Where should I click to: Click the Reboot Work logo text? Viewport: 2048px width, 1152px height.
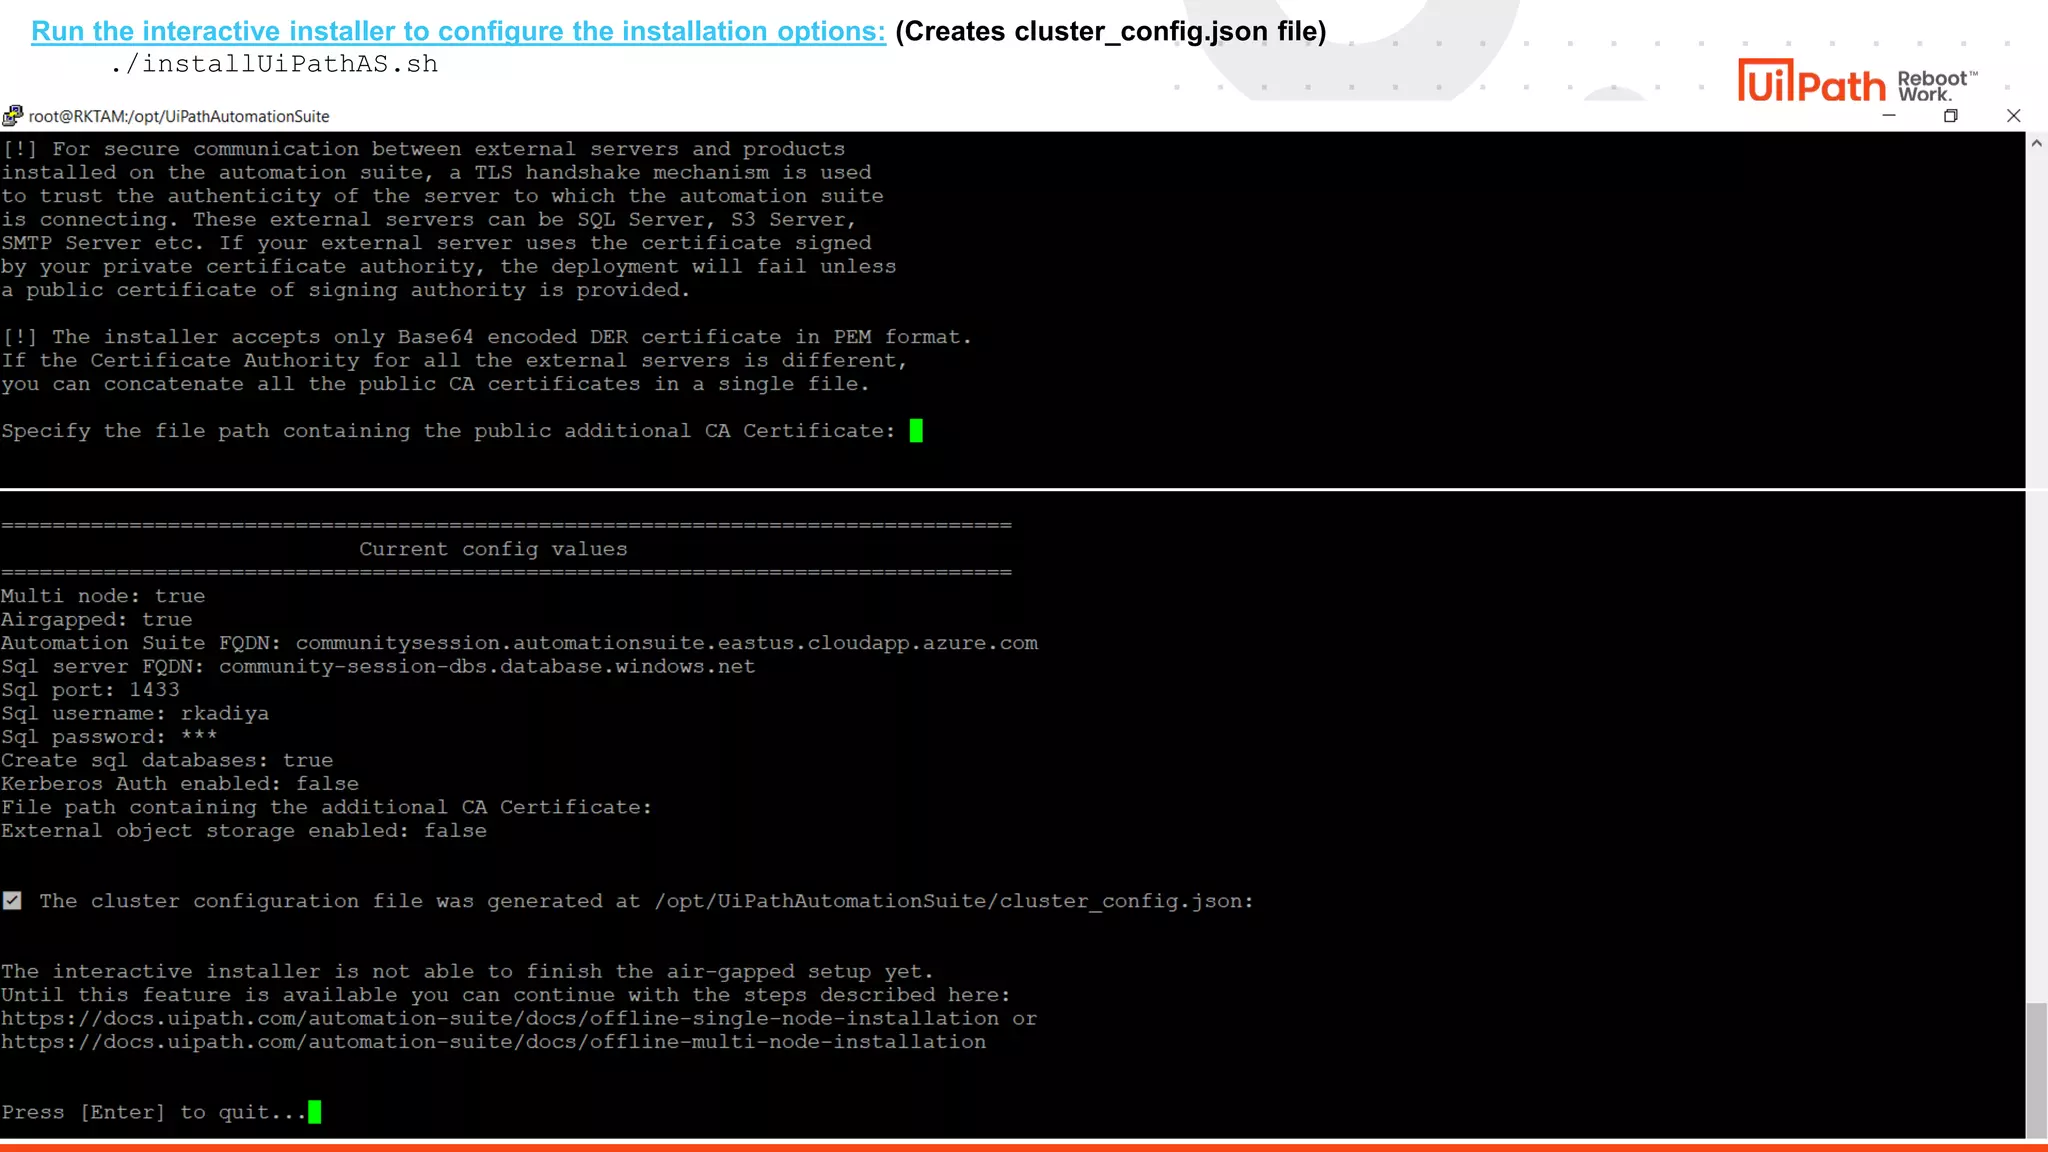(1936, 86)
